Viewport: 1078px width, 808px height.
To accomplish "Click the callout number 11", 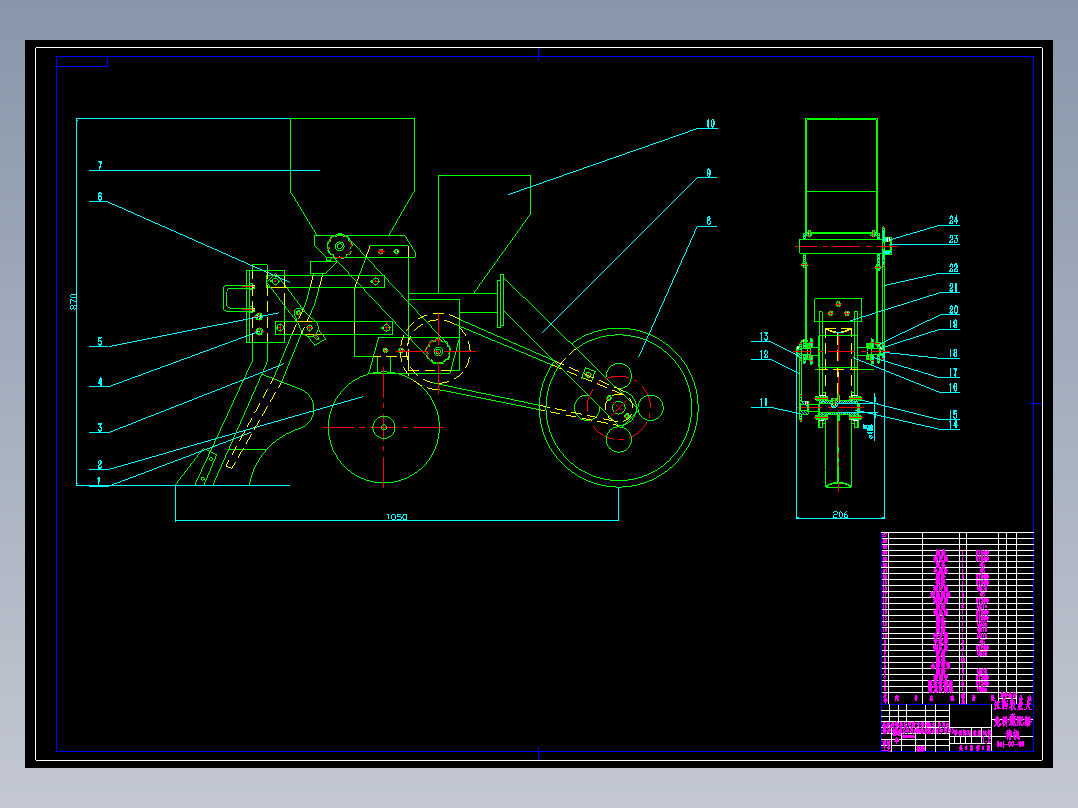I will click(764, 403).
